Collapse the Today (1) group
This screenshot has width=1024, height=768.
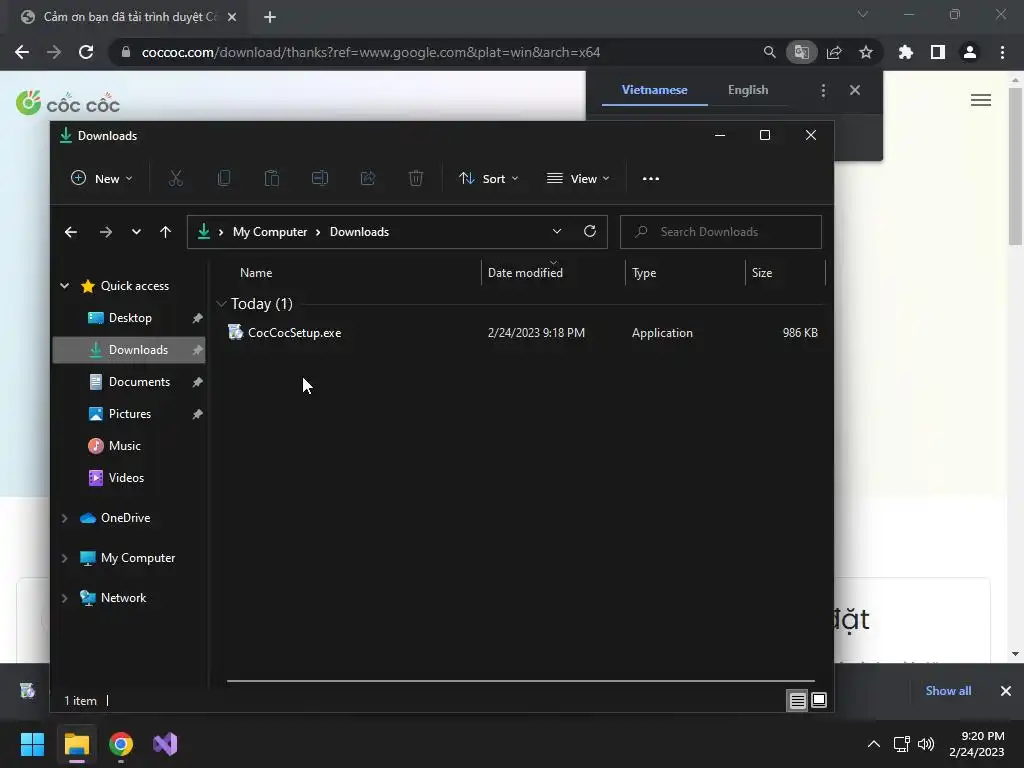point(221,304)
